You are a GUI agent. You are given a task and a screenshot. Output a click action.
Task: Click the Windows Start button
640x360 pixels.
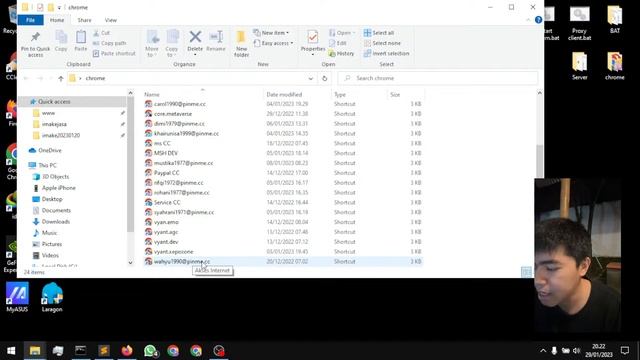click(x=11, y=351)
